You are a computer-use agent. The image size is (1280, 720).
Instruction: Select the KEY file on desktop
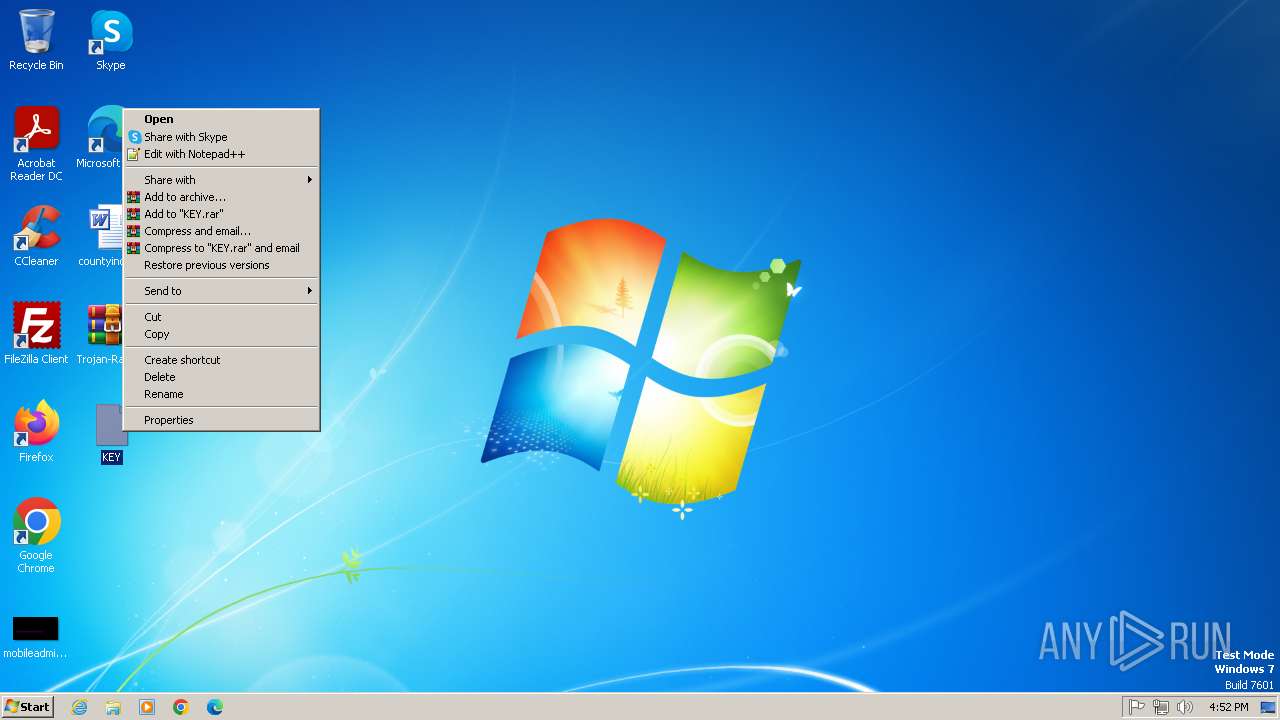tap(111, 434)
